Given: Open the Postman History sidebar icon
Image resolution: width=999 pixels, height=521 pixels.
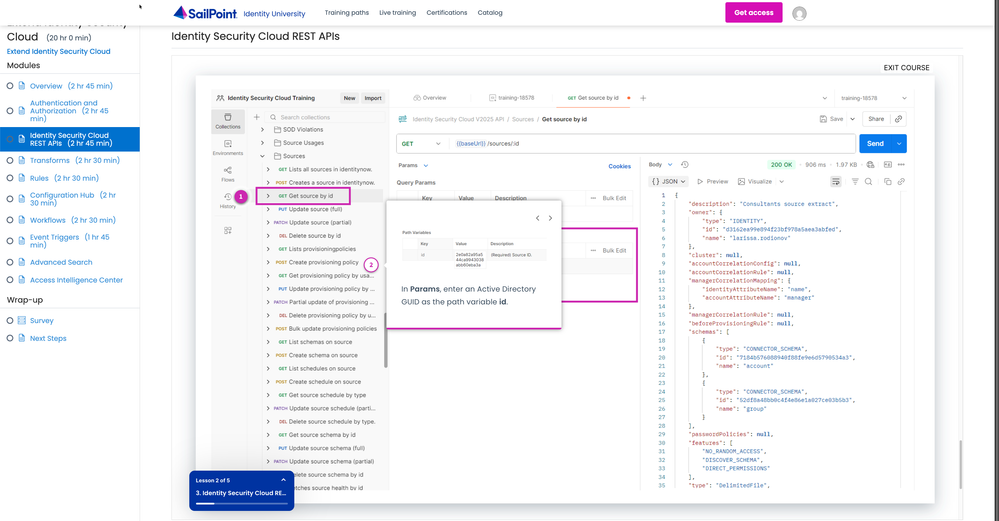Looking at the screenshot, I should coord(227,201).
